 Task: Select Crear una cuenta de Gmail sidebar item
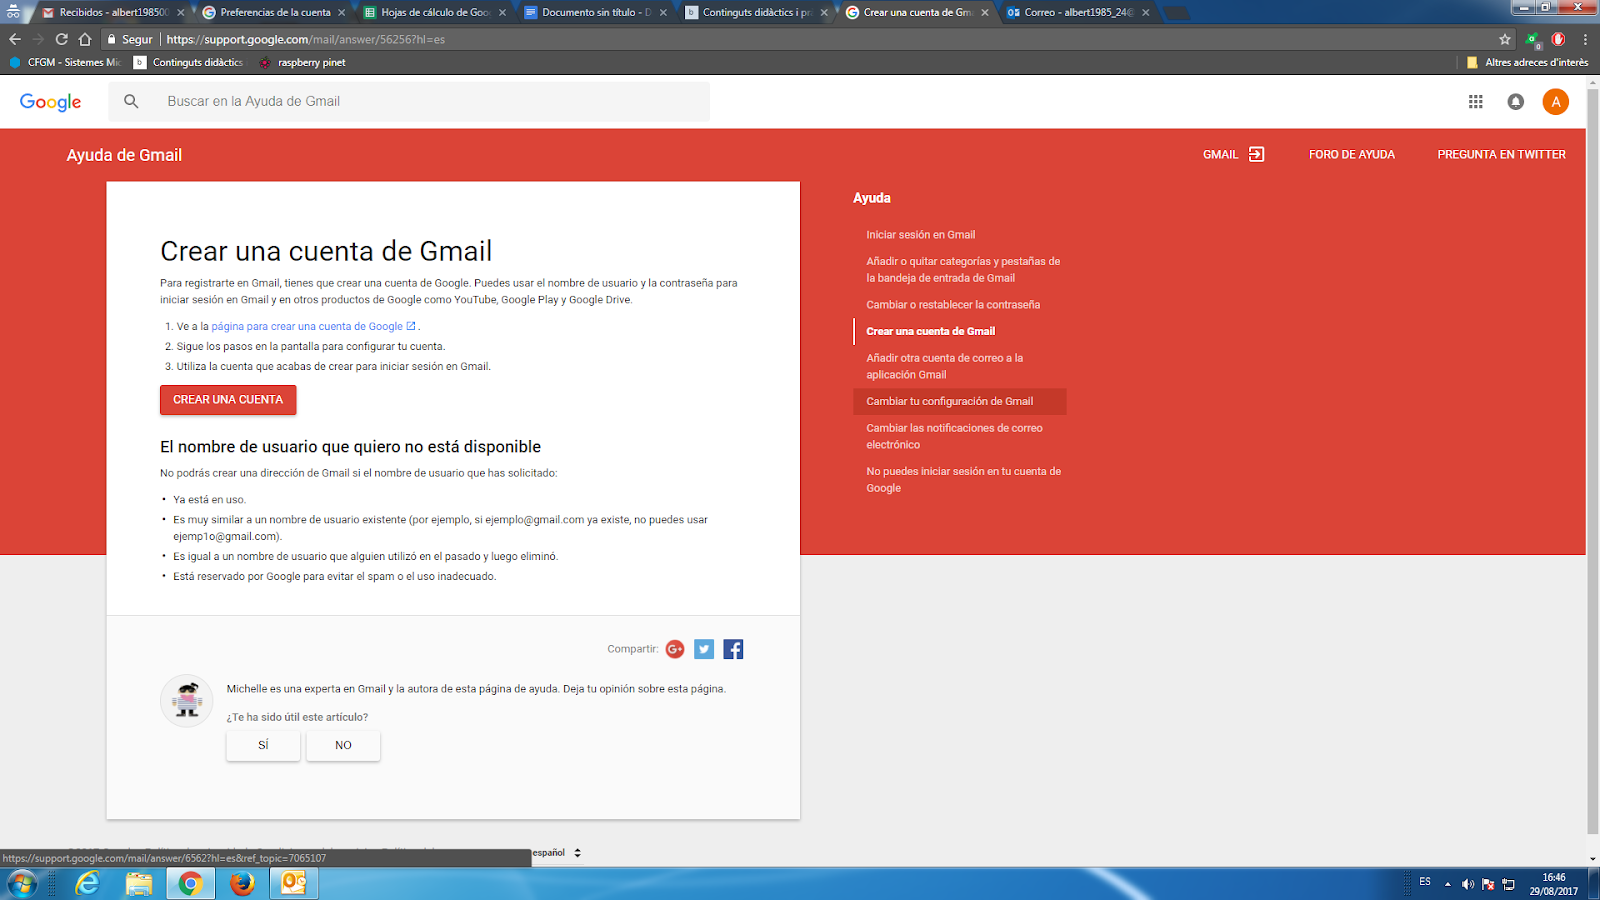pyautogui.click(x=930, y=331)
